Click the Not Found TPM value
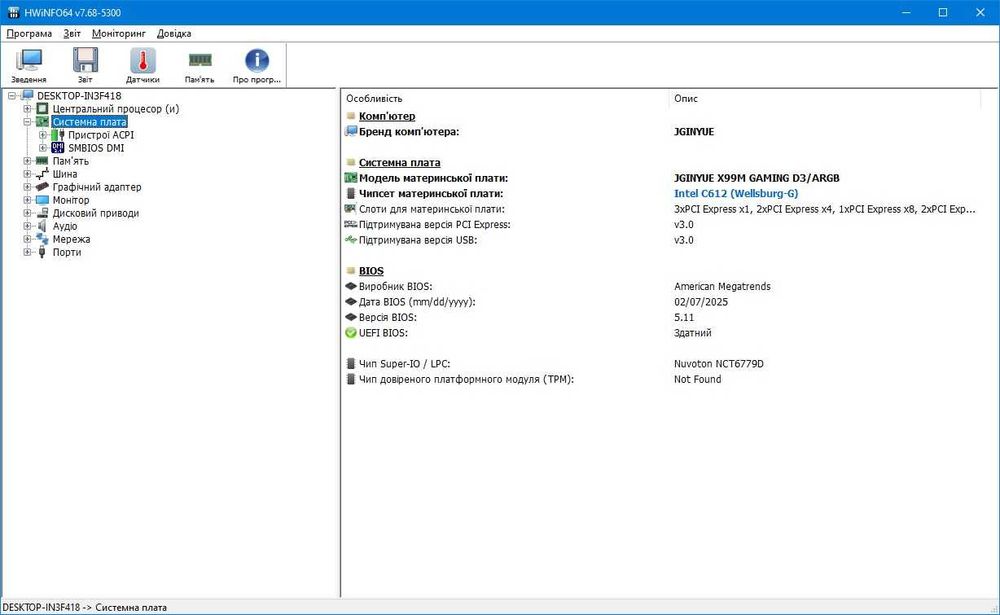The height and width of the screenshot is (615, 1000). coord(698,379)
